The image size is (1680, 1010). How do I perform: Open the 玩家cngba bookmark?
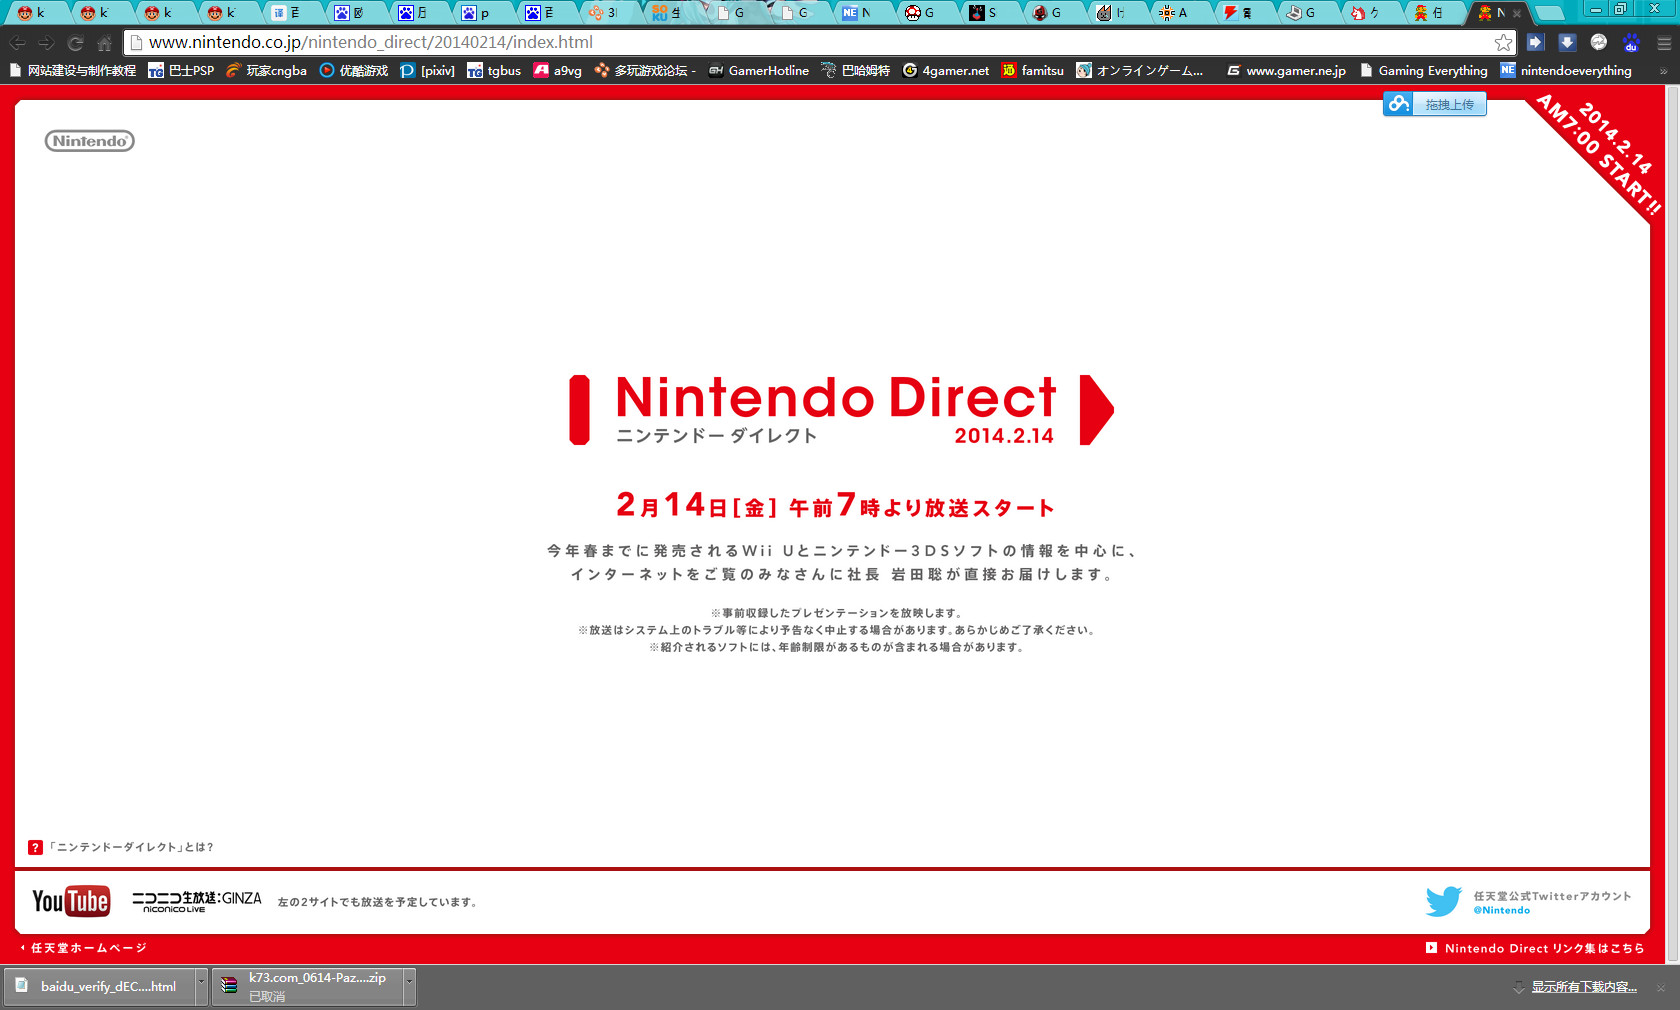[266, 70]
